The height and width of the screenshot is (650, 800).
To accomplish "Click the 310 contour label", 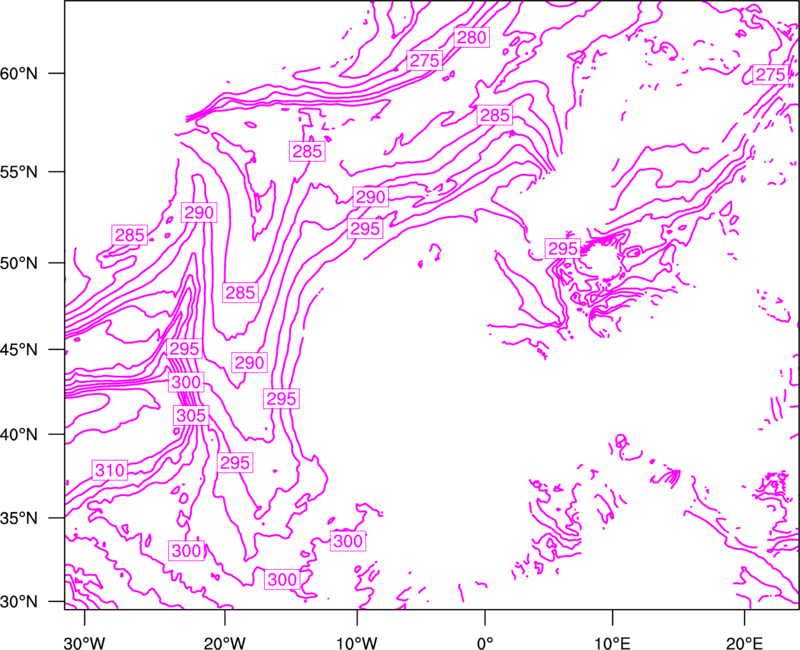I will click(110, 470).
